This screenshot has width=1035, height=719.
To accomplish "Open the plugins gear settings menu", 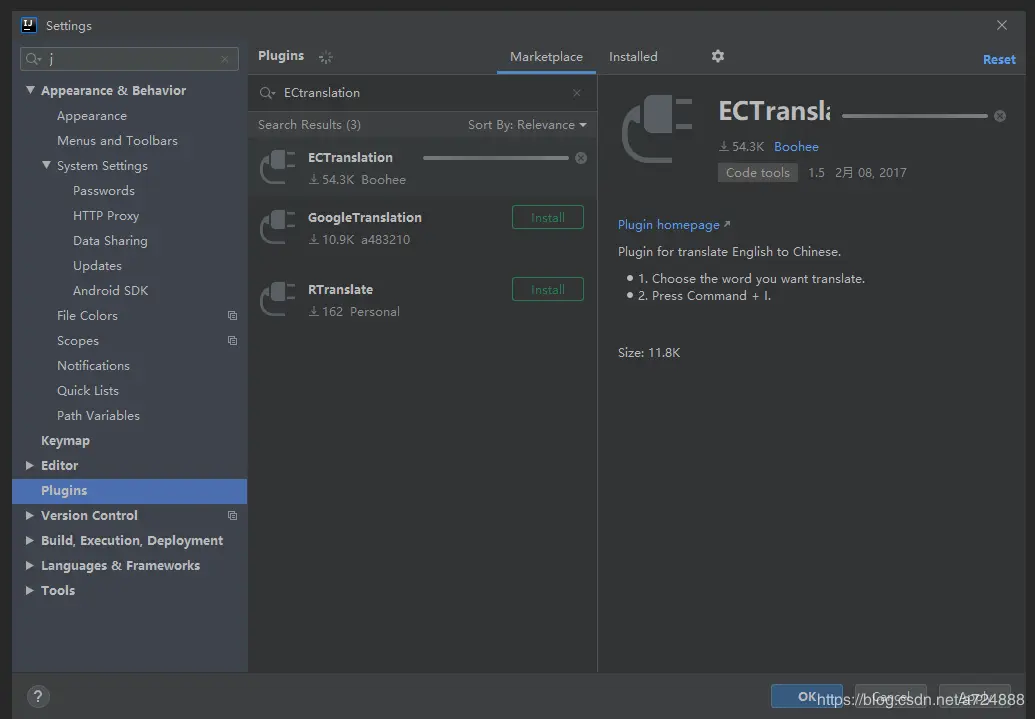I will coord(718,56).
